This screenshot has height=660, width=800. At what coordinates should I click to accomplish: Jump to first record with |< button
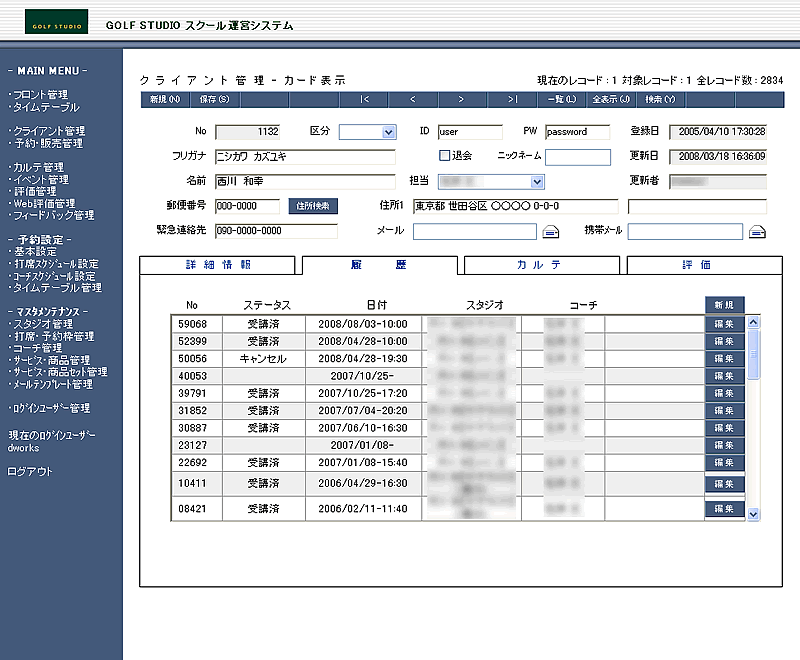coord(364,99)
